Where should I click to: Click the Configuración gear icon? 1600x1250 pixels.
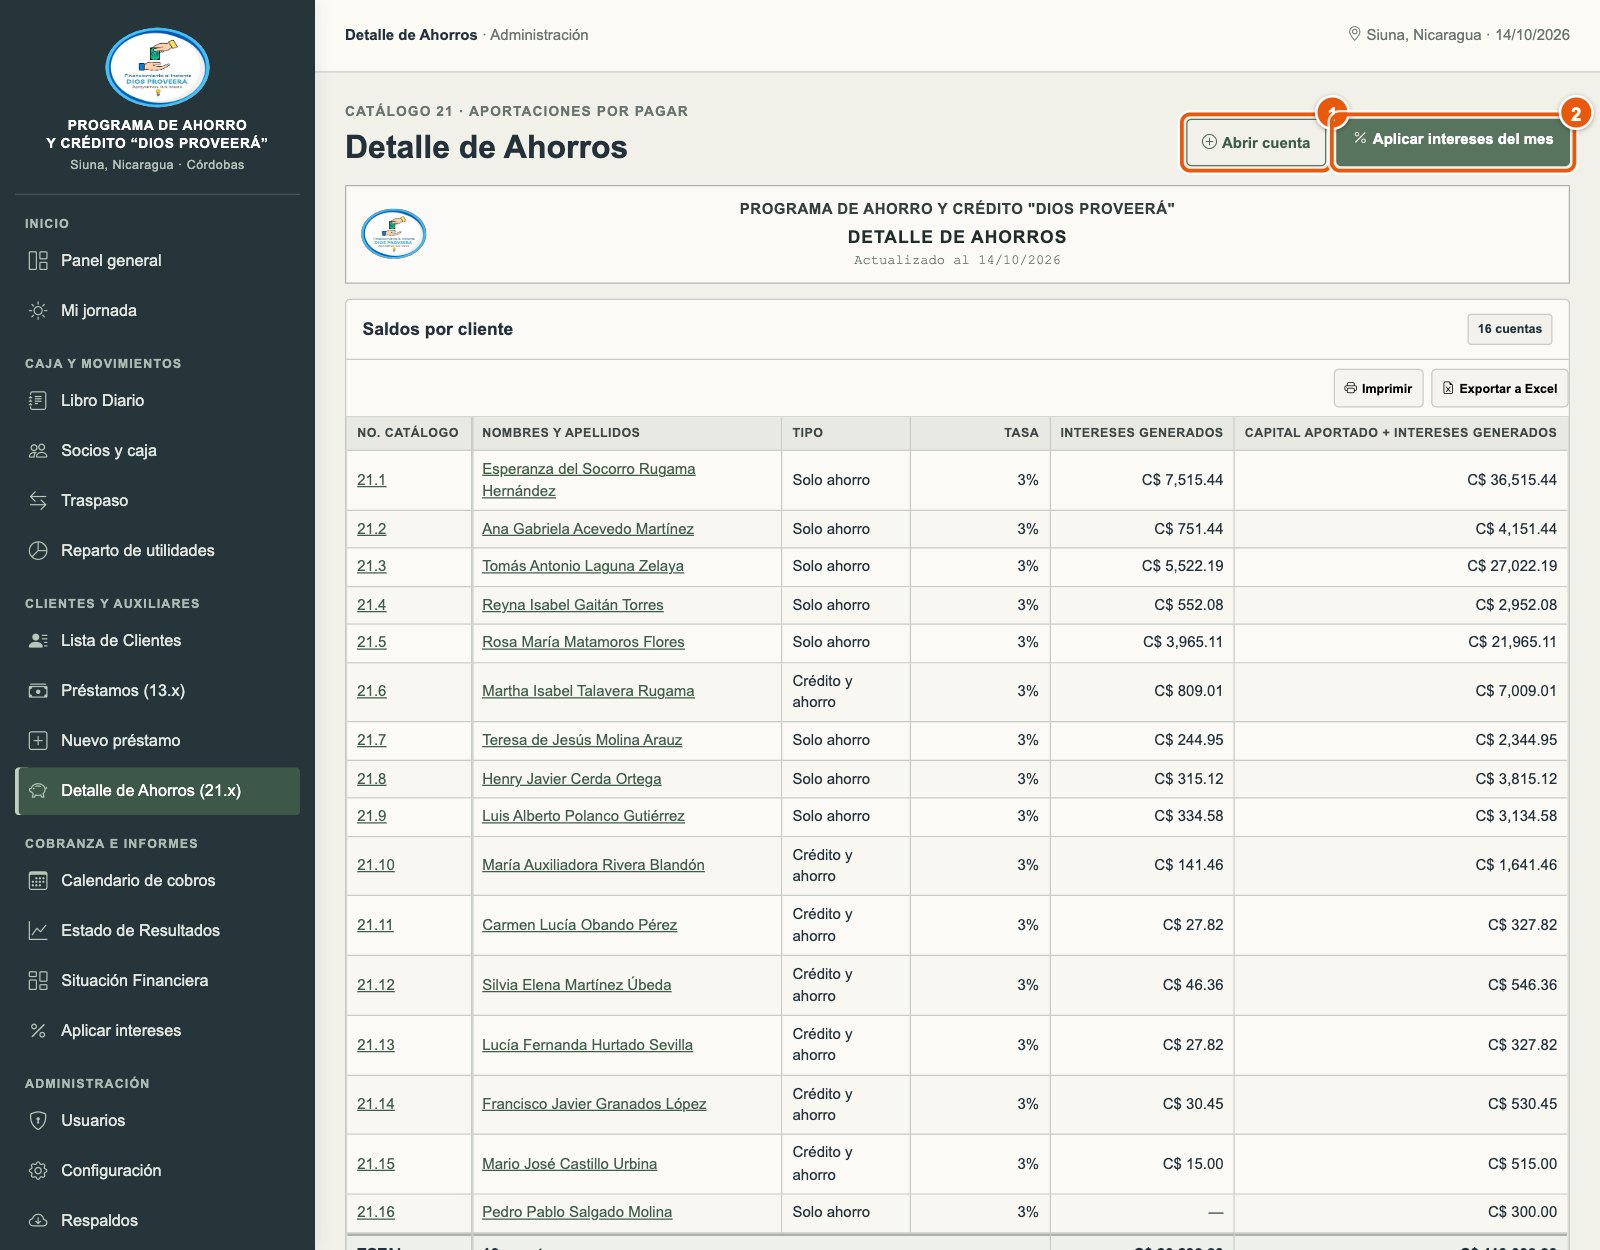[x=38, y=1171]
